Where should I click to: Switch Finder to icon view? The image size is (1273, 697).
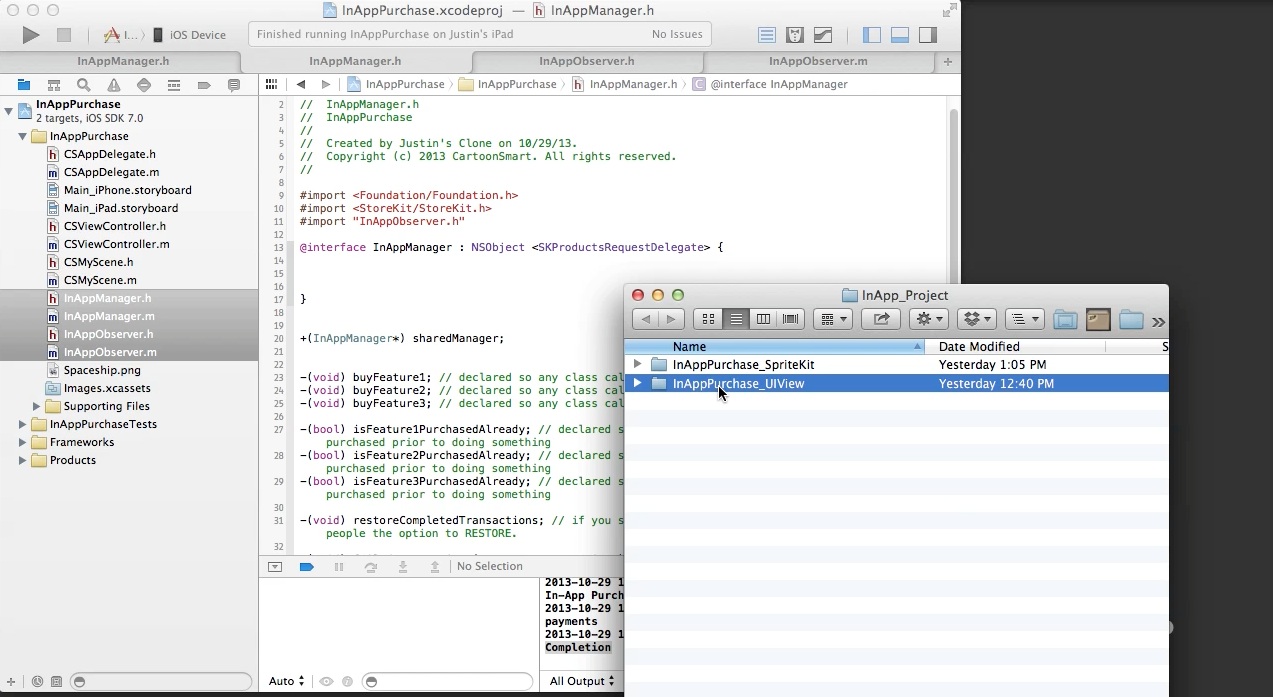point(708,319)
